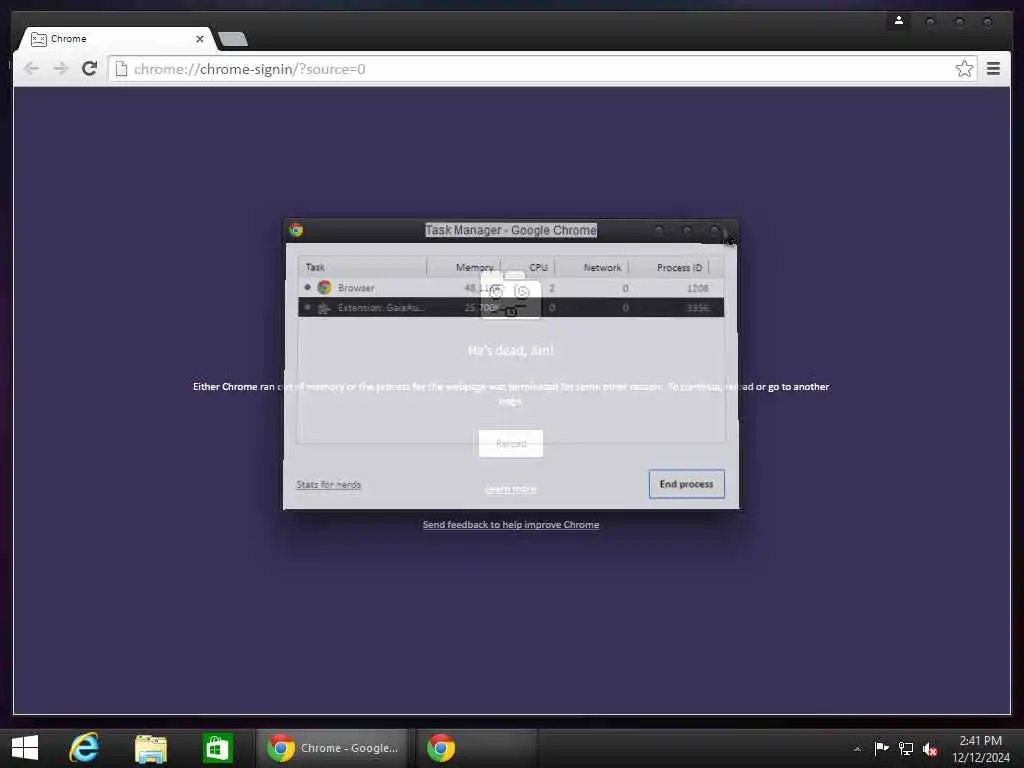This screenshot has width=1024, height=768.
Task: Click process ID 1208 cell
Action: [697, 288]
